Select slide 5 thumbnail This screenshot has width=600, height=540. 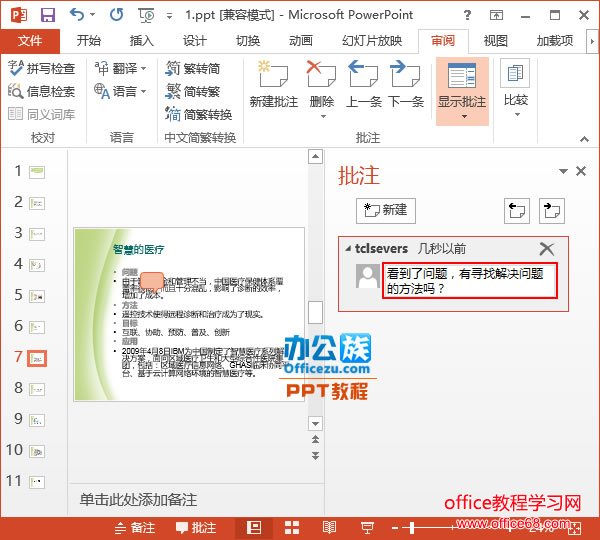[37, 296]
